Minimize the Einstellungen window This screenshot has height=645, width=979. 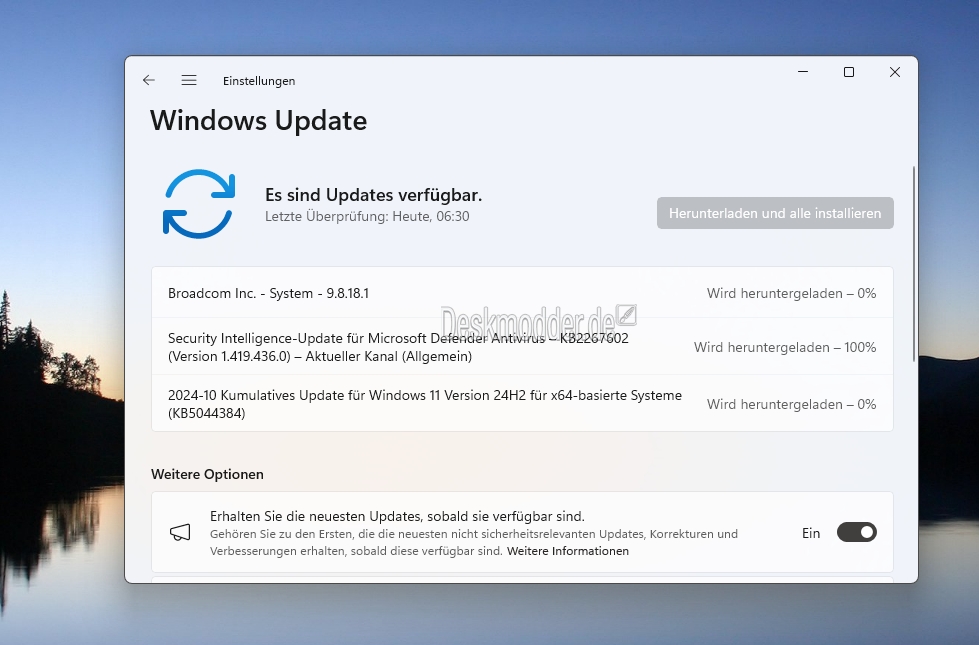tap(803, 72)
